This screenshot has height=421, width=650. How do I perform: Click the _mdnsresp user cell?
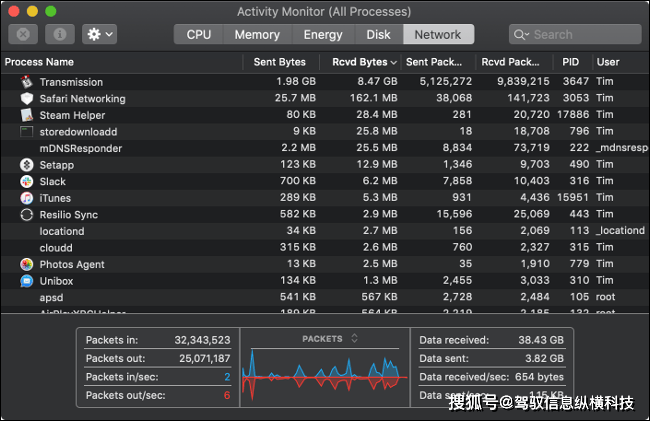(622, 148)
